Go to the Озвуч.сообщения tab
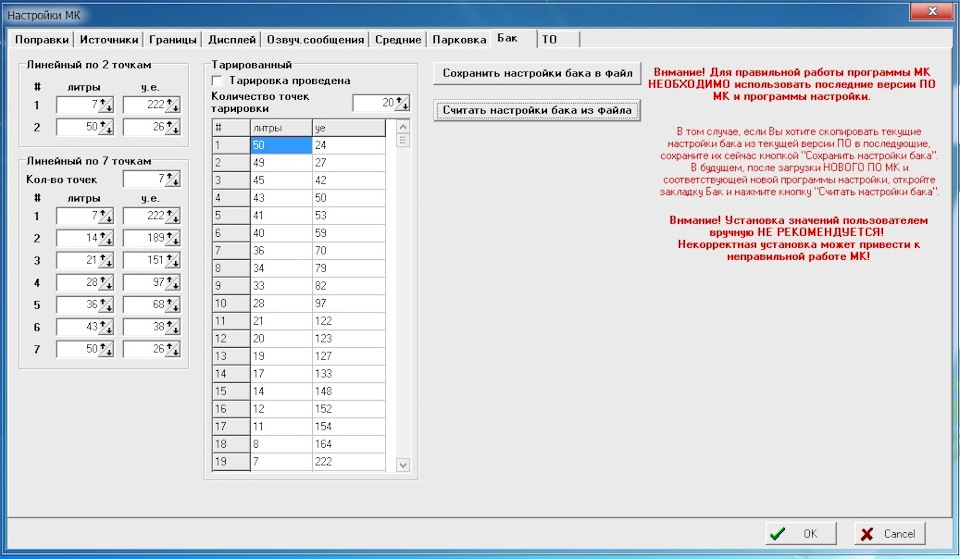The image size is (960, 559). [315, 40]
